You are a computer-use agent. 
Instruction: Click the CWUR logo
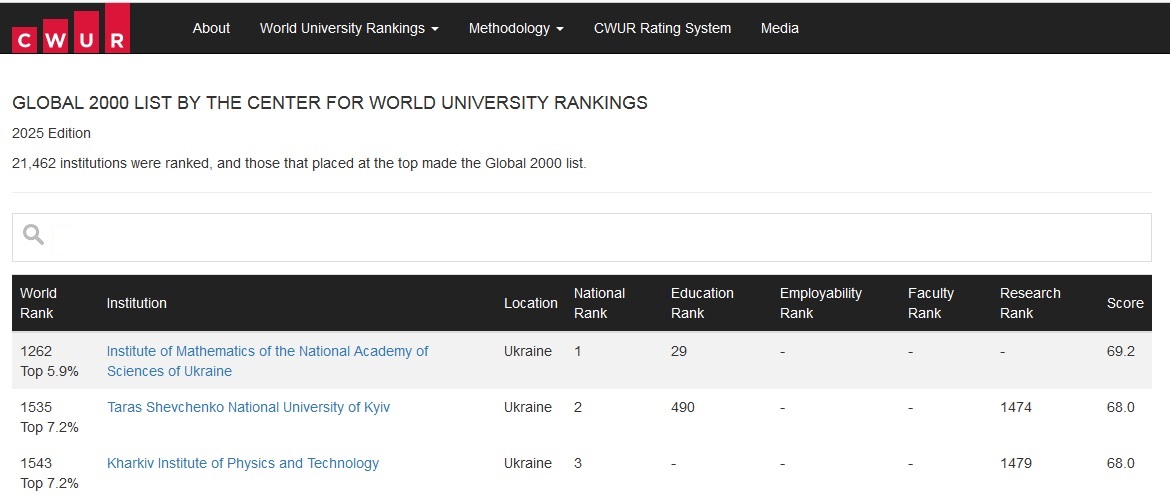[x=71, y=28]
